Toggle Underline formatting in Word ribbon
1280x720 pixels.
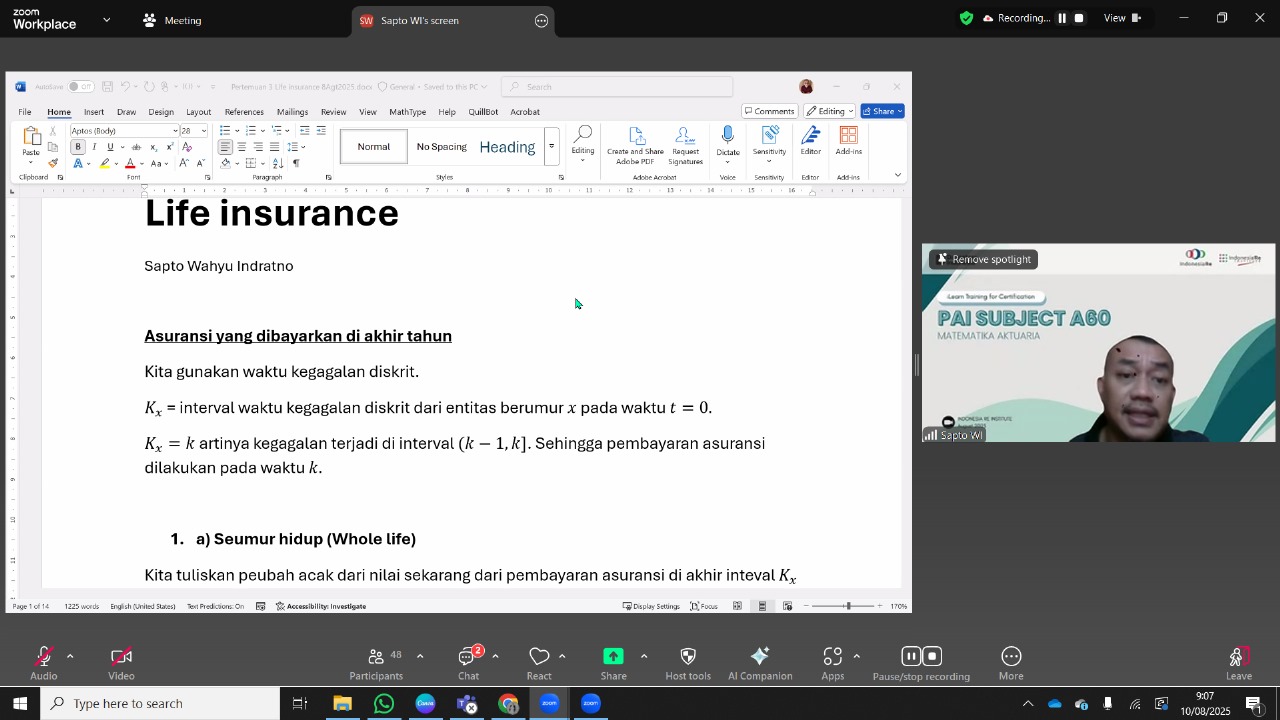click(110, 147)
